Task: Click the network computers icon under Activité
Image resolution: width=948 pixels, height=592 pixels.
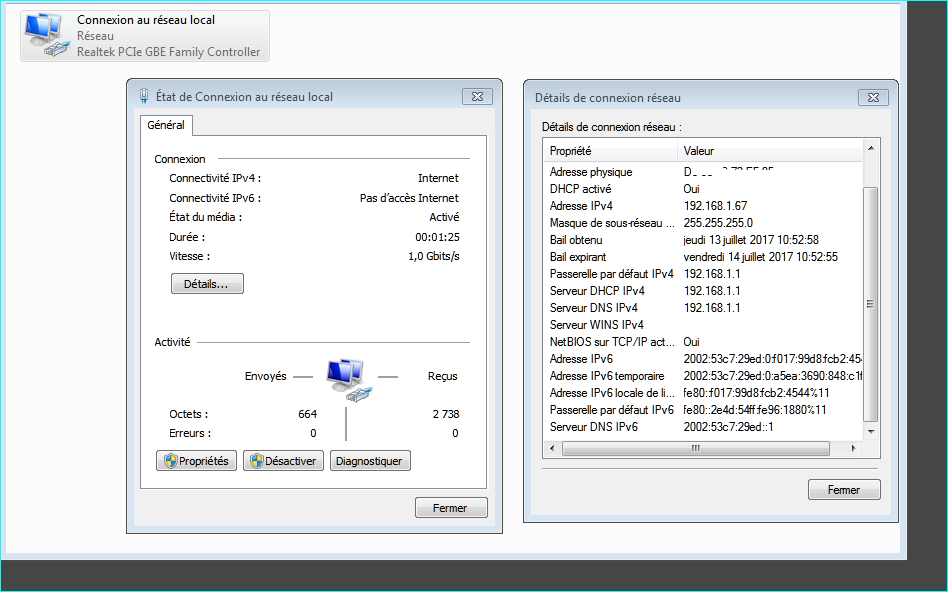Action: [x=348, y=379]
